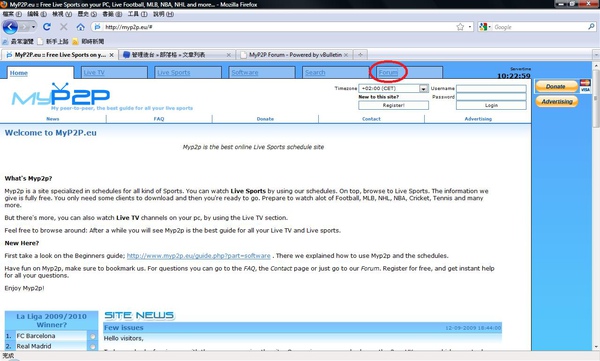Viewport: 600px width, 361px height.
Task: Open the Advertising sub-navigation link
Action: [x=478, y=119]
